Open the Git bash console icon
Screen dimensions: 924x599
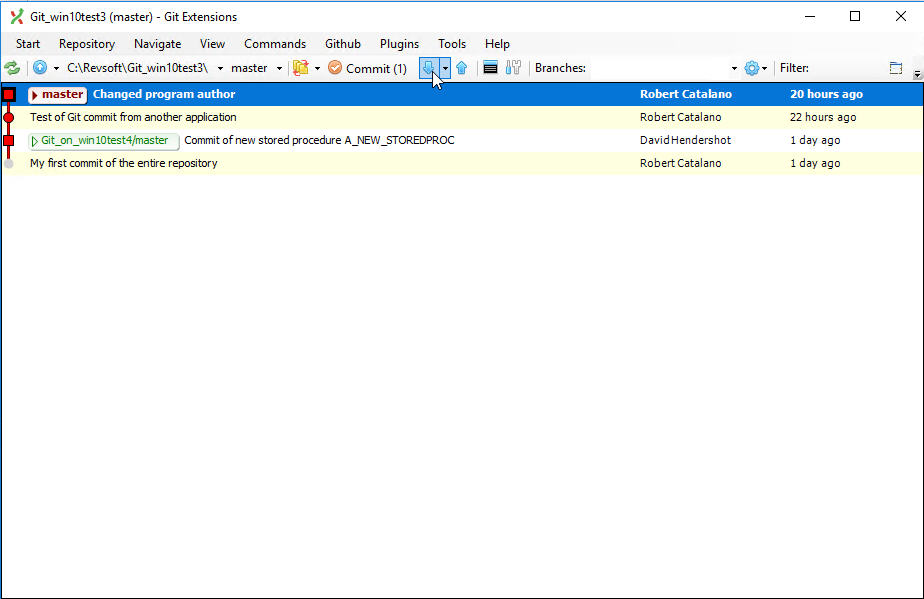490,68
